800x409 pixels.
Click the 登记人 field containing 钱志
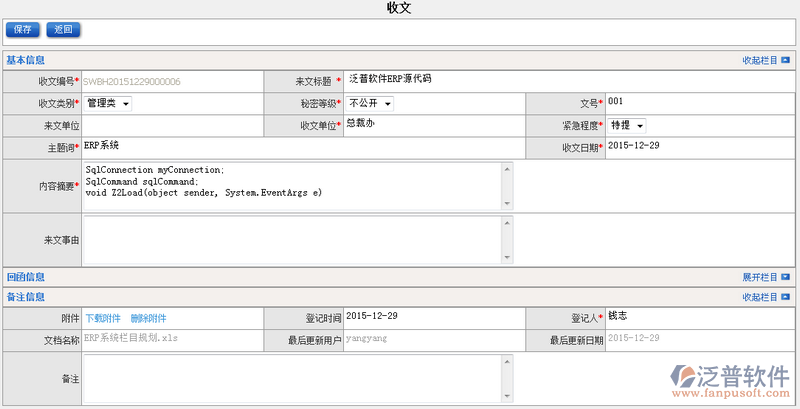[700, 318]
